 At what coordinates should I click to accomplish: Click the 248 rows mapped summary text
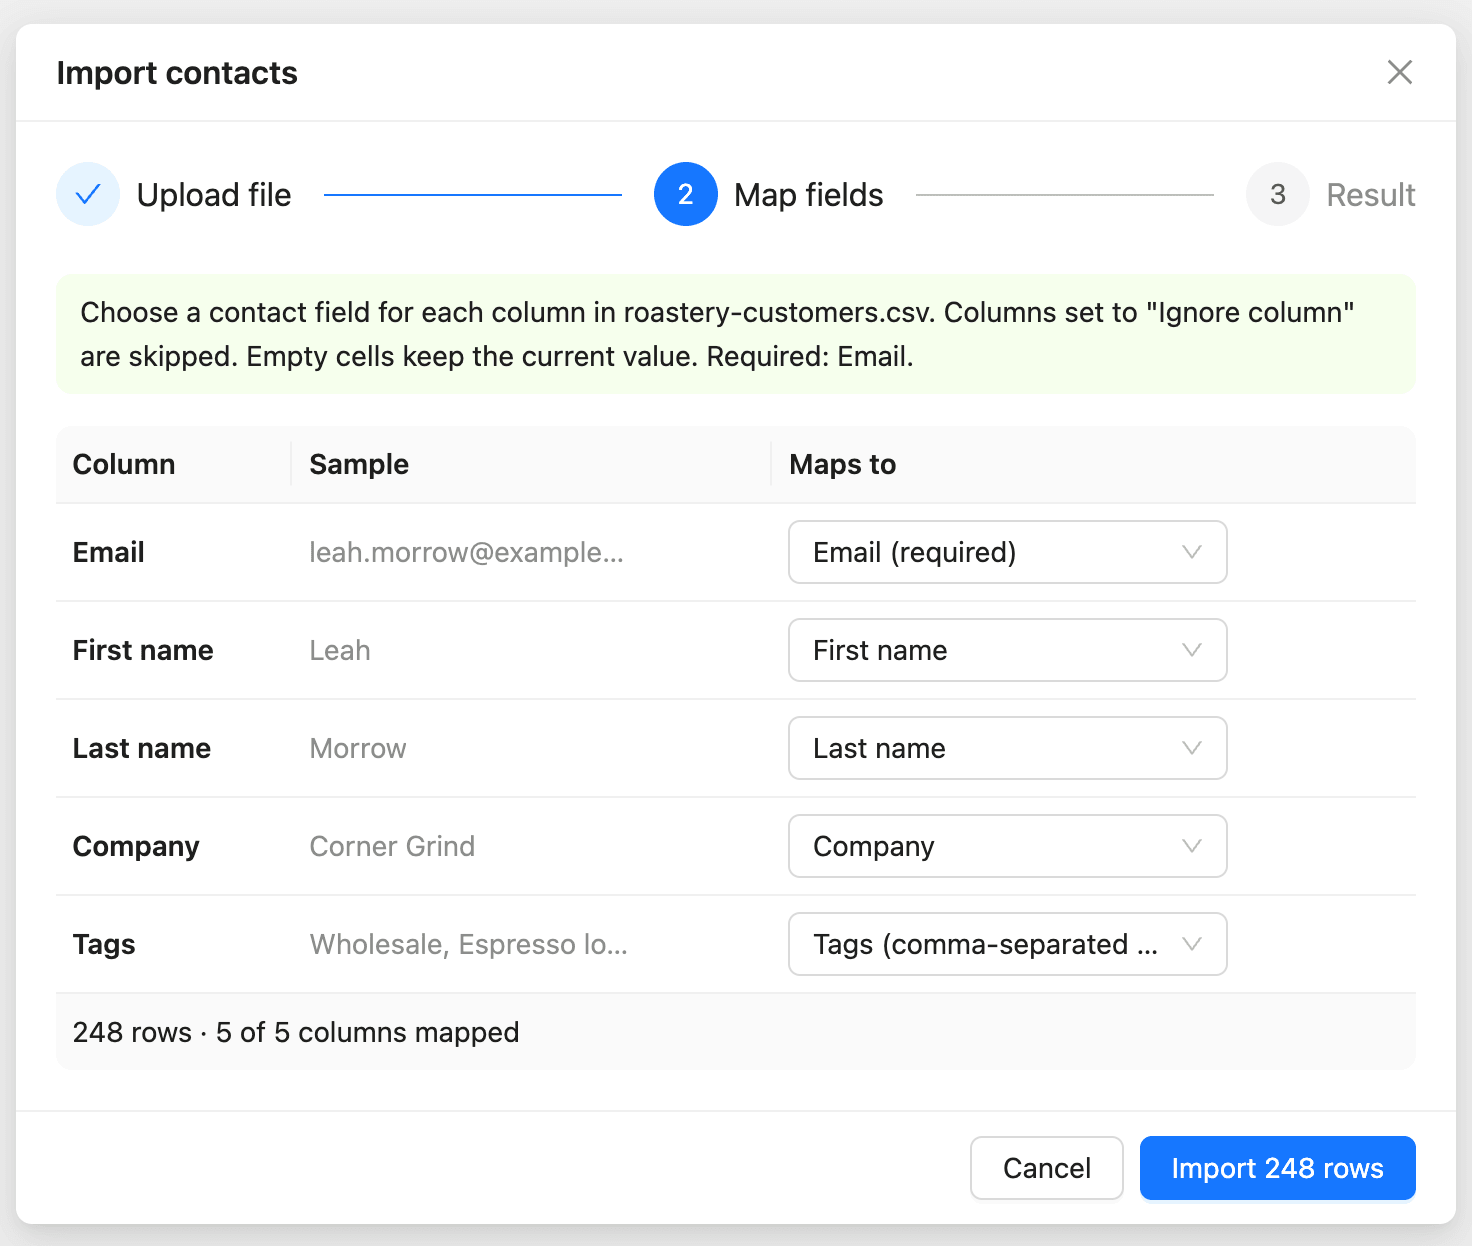click(296, 1032)
